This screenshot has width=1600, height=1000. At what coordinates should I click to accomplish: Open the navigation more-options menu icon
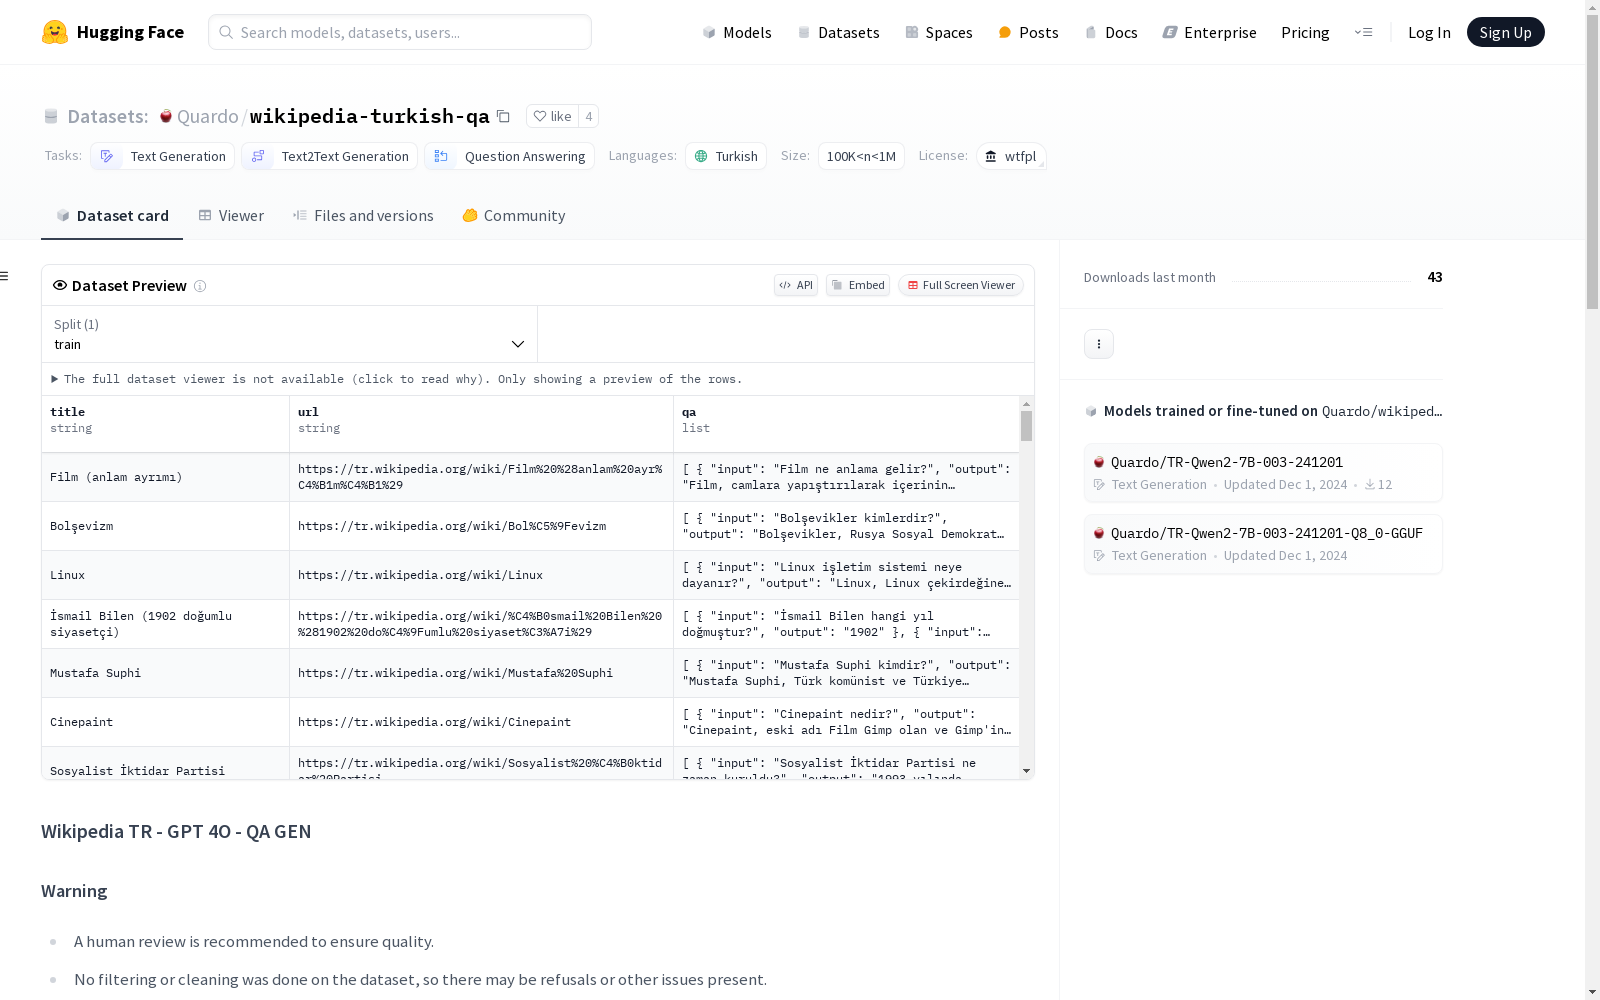[1363, 32]
